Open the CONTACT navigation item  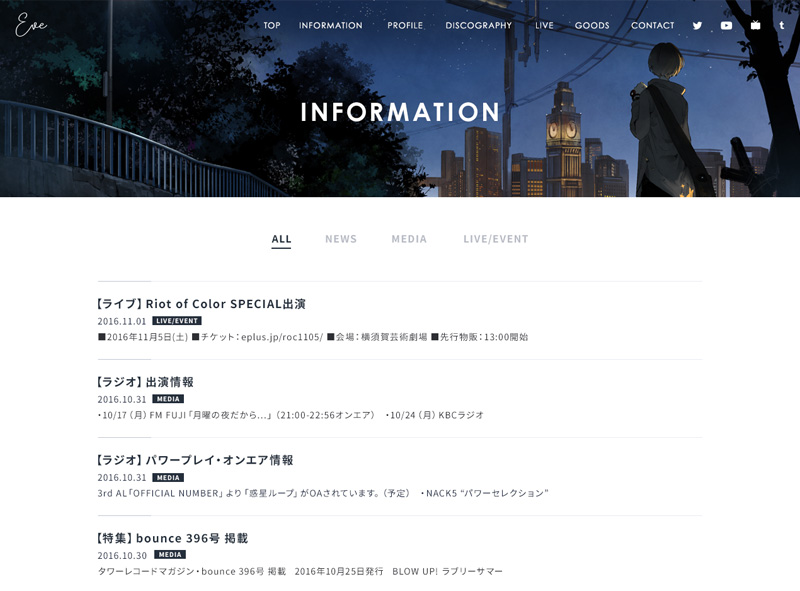(x=653, y=26)
